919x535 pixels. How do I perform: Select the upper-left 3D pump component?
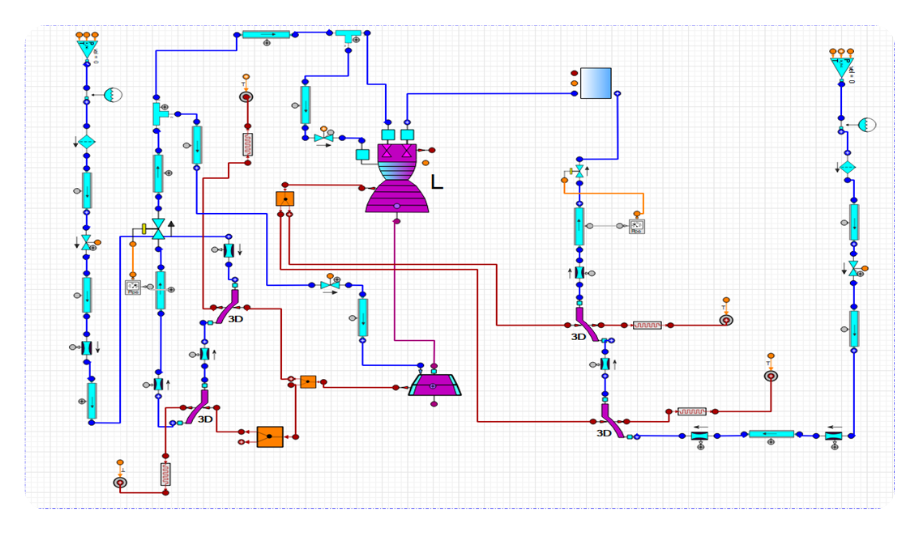point(228,306)
